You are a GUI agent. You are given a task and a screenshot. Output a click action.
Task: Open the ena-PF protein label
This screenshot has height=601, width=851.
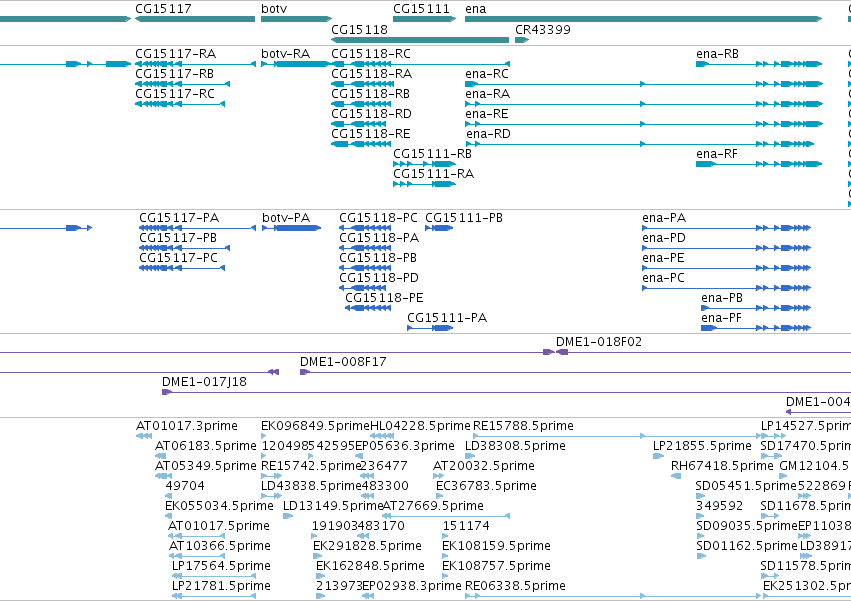pos(722,318)
